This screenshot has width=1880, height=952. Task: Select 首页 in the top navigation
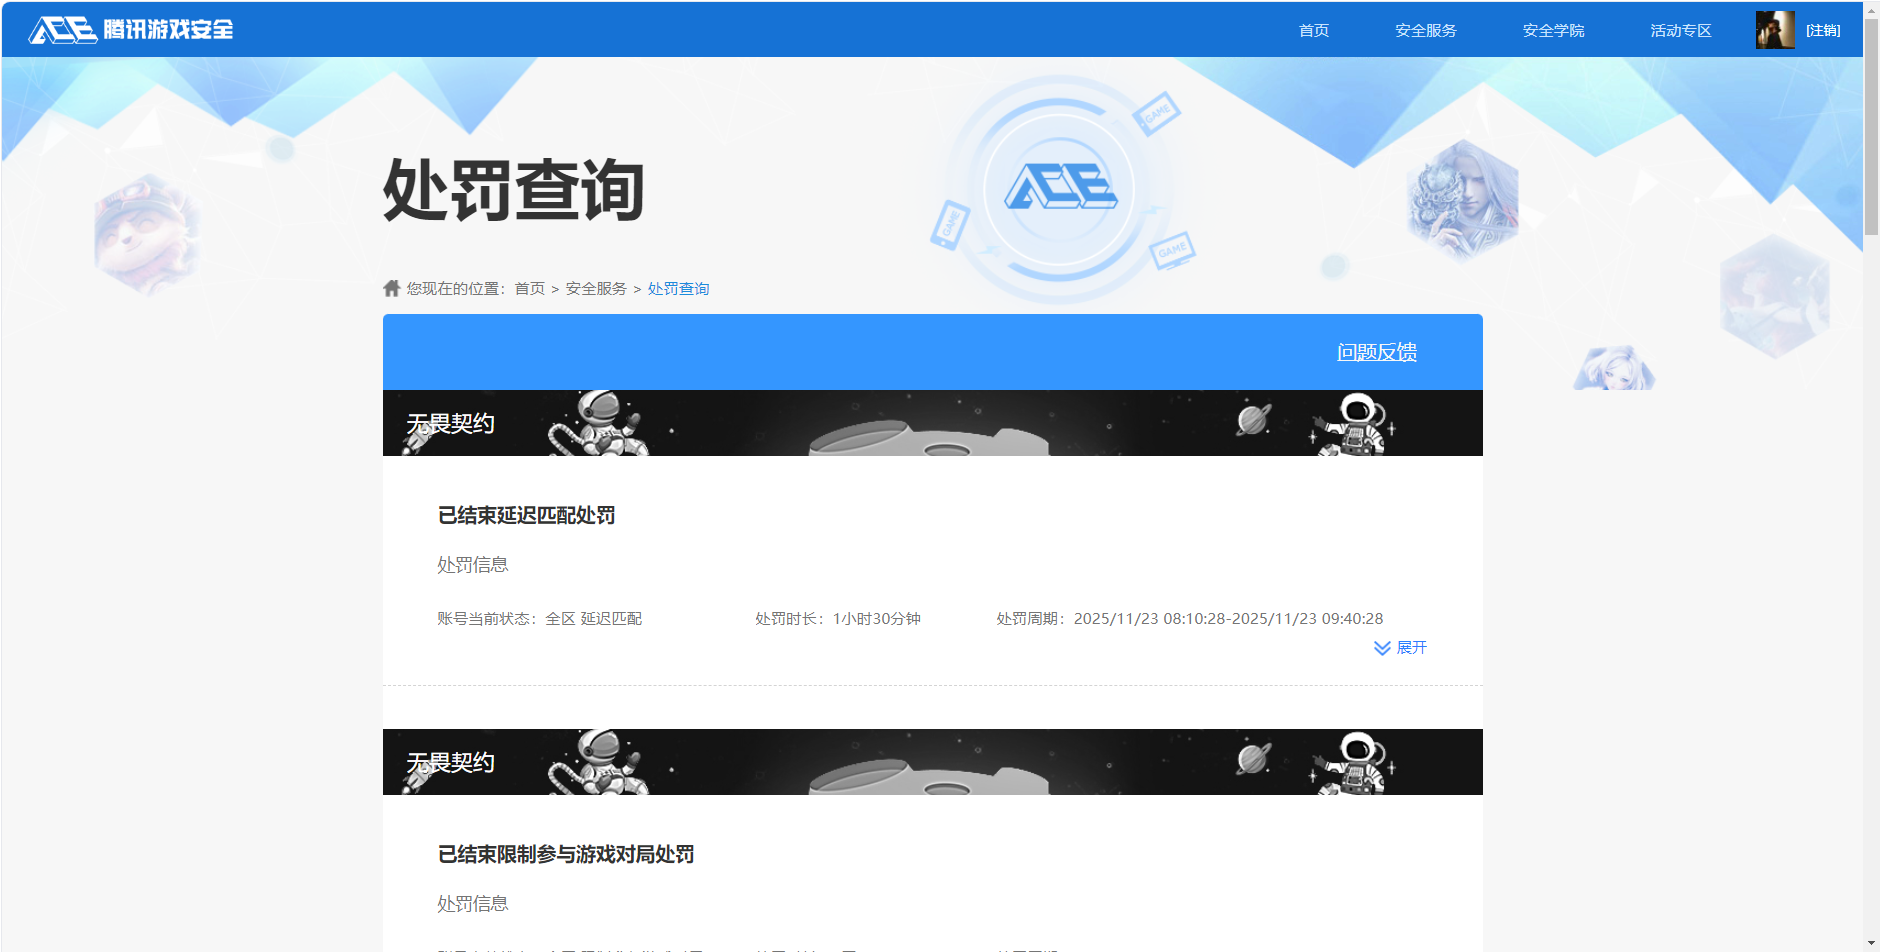click(x=1312, y=29)
